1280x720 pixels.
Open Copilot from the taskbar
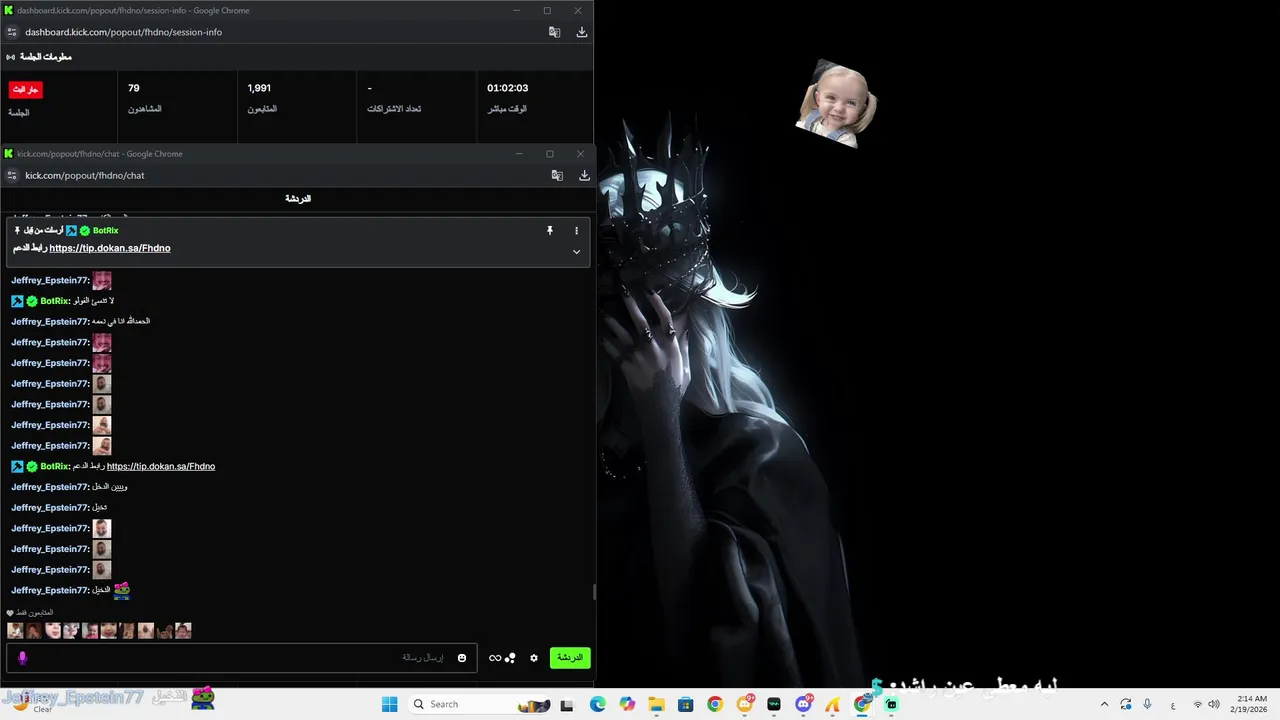point(627,704)
